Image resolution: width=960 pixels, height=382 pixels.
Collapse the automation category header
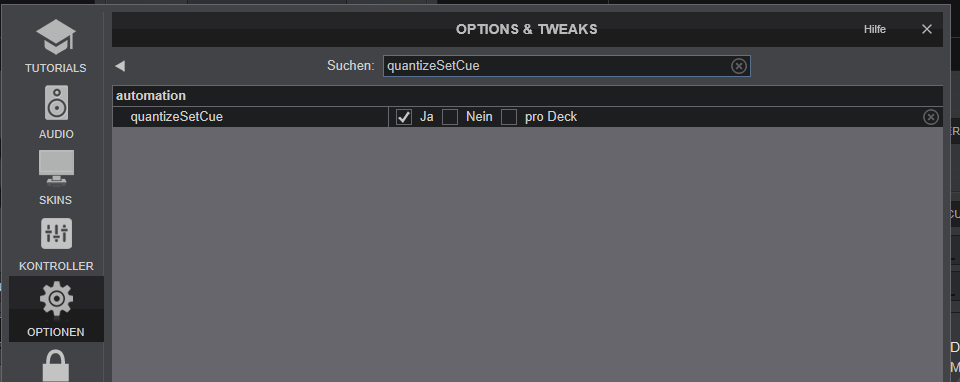tap(527, 96)
